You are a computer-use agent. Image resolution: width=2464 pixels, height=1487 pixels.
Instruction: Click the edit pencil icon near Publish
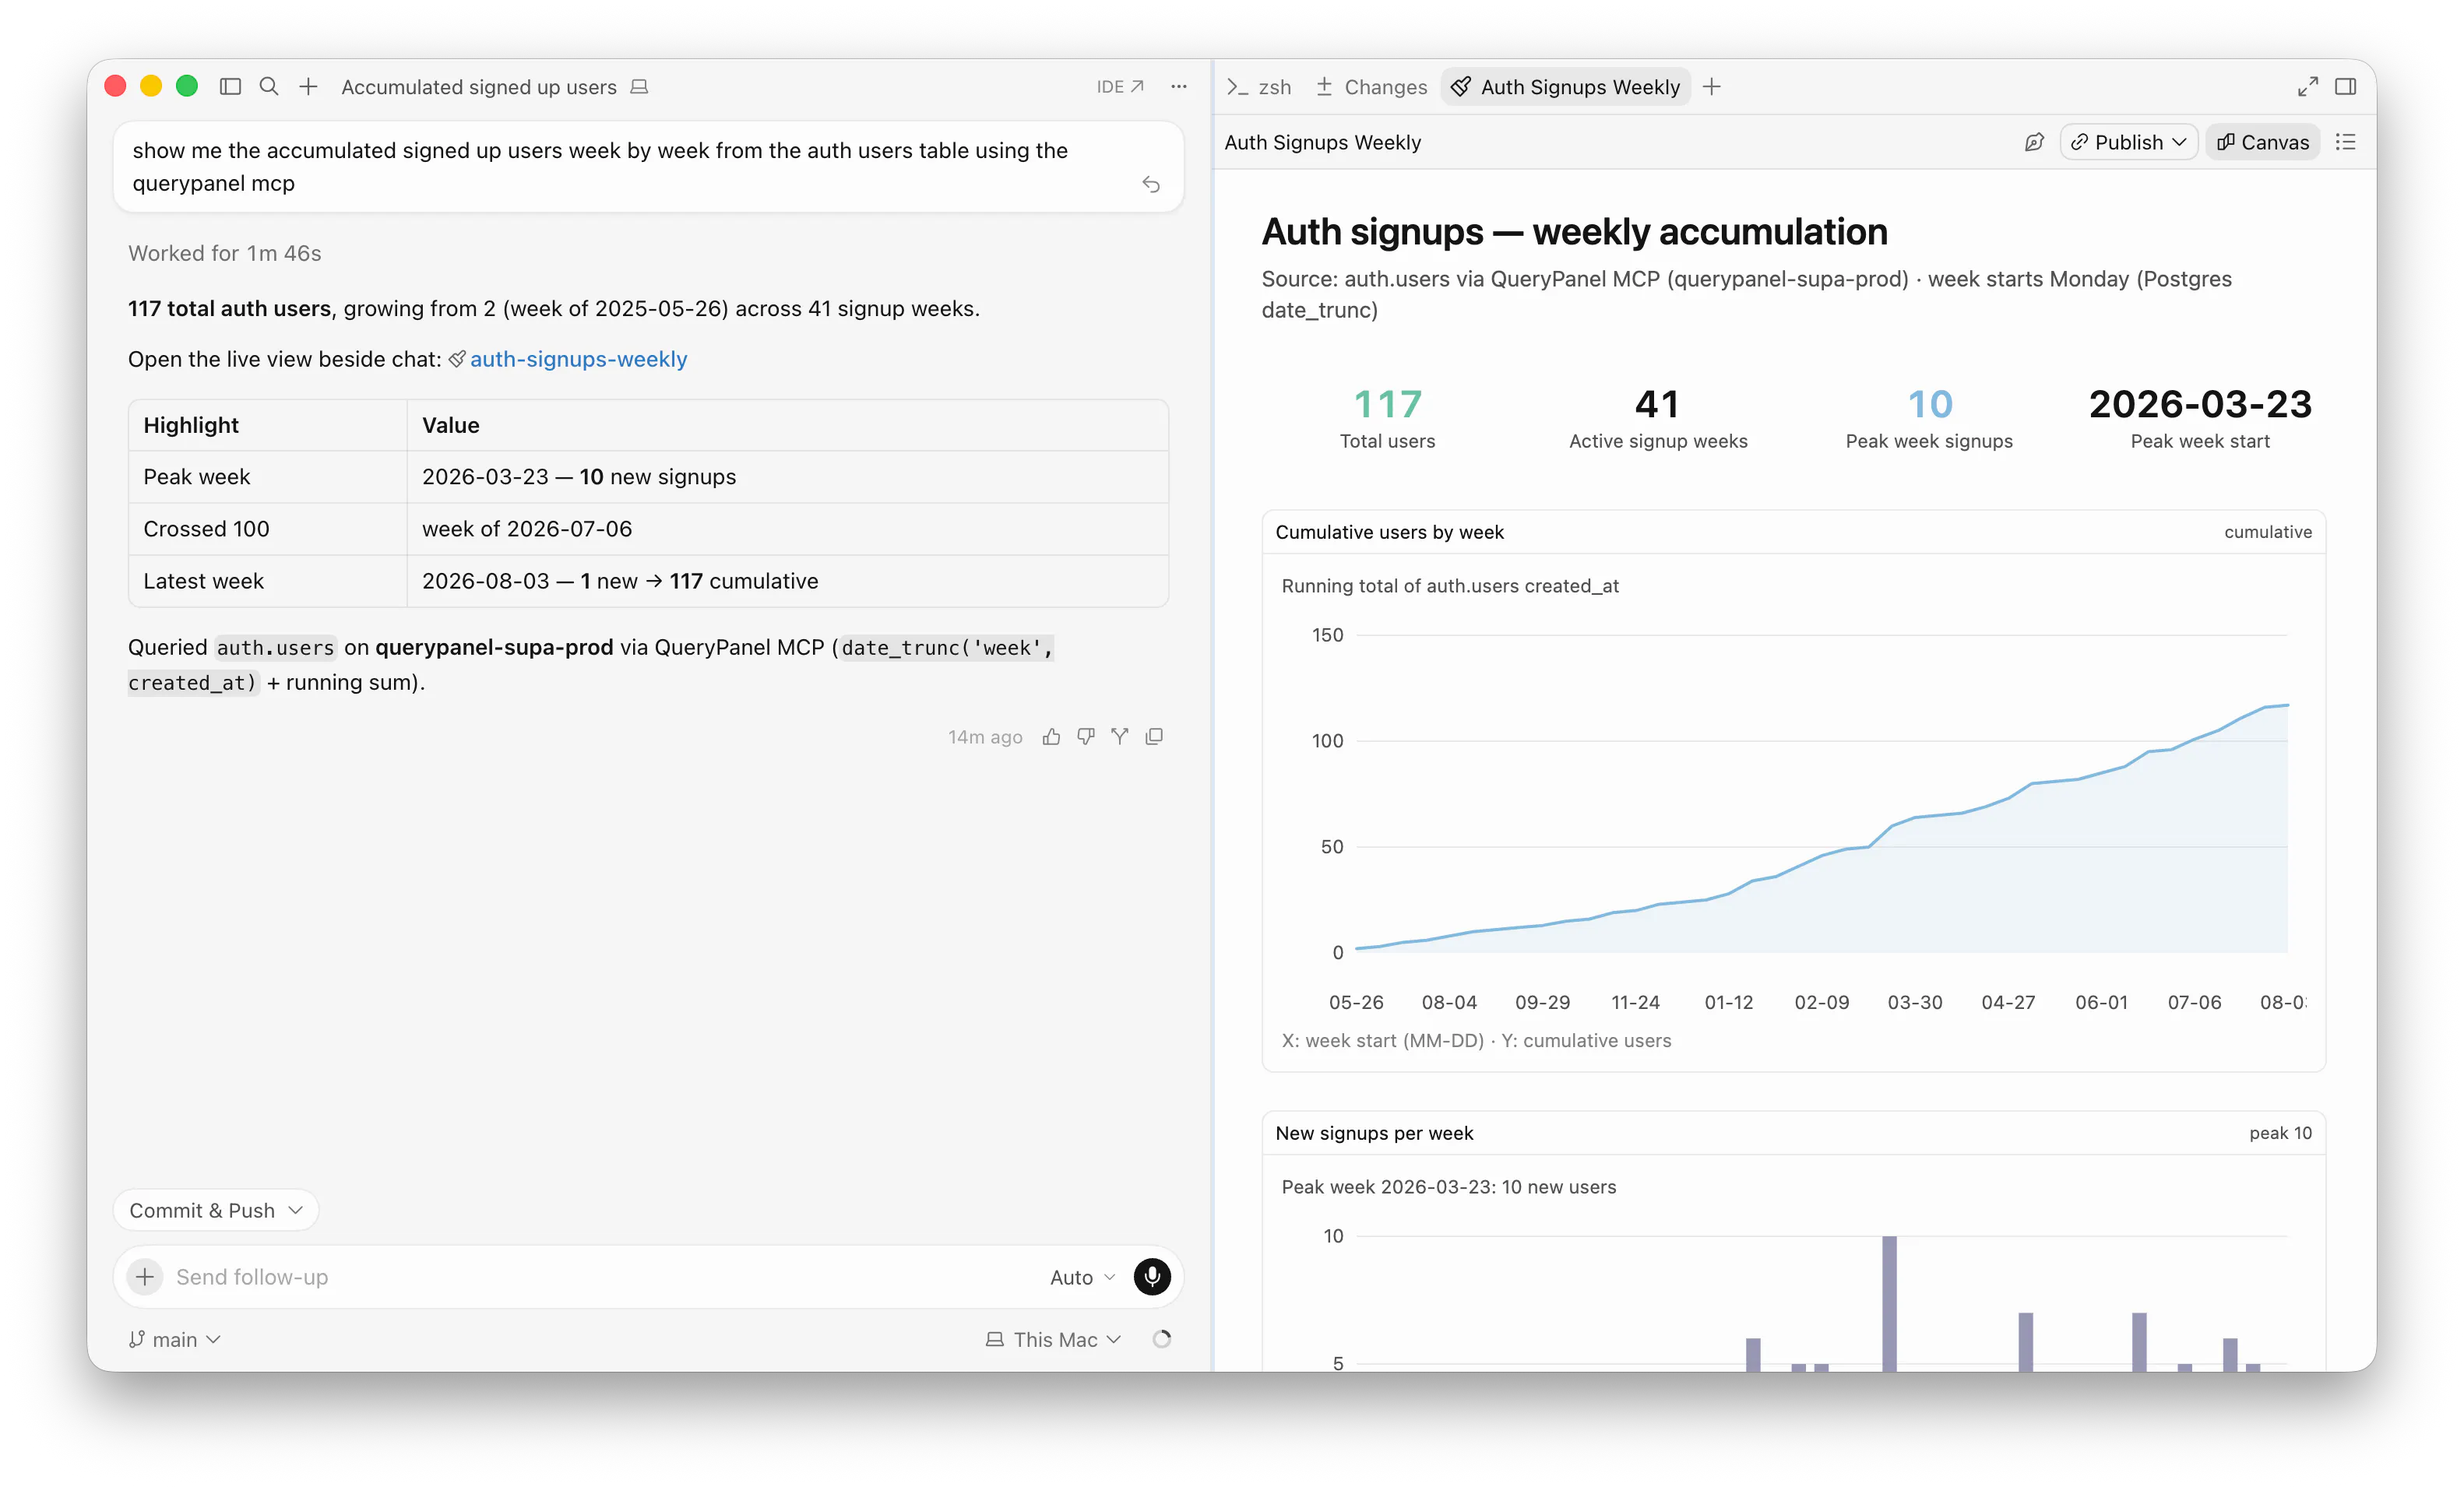pos(2034,142)
